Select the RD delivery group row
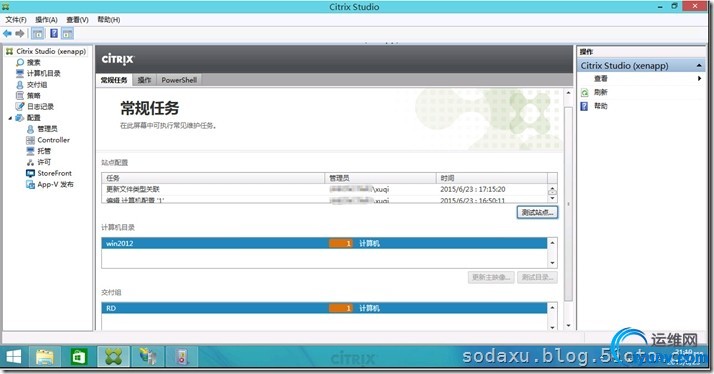The width and height of the screenshot is (714, 374). click(324, 308)
